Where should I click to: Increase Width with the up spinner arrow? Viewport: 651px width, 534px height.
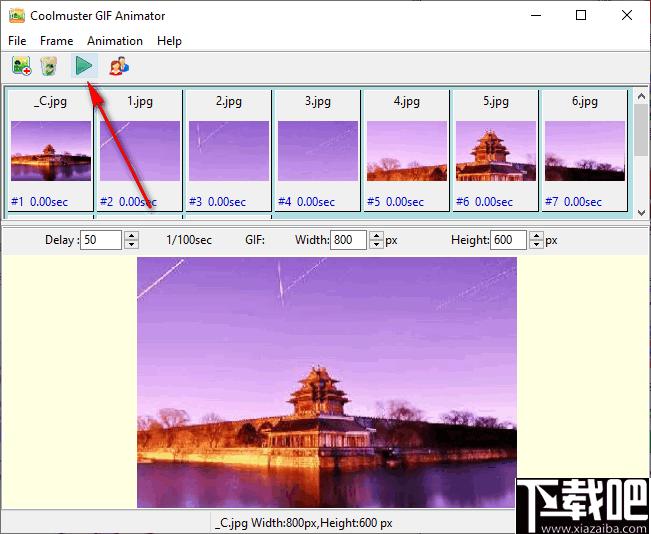pyautogui.click(x=376, y=235)
